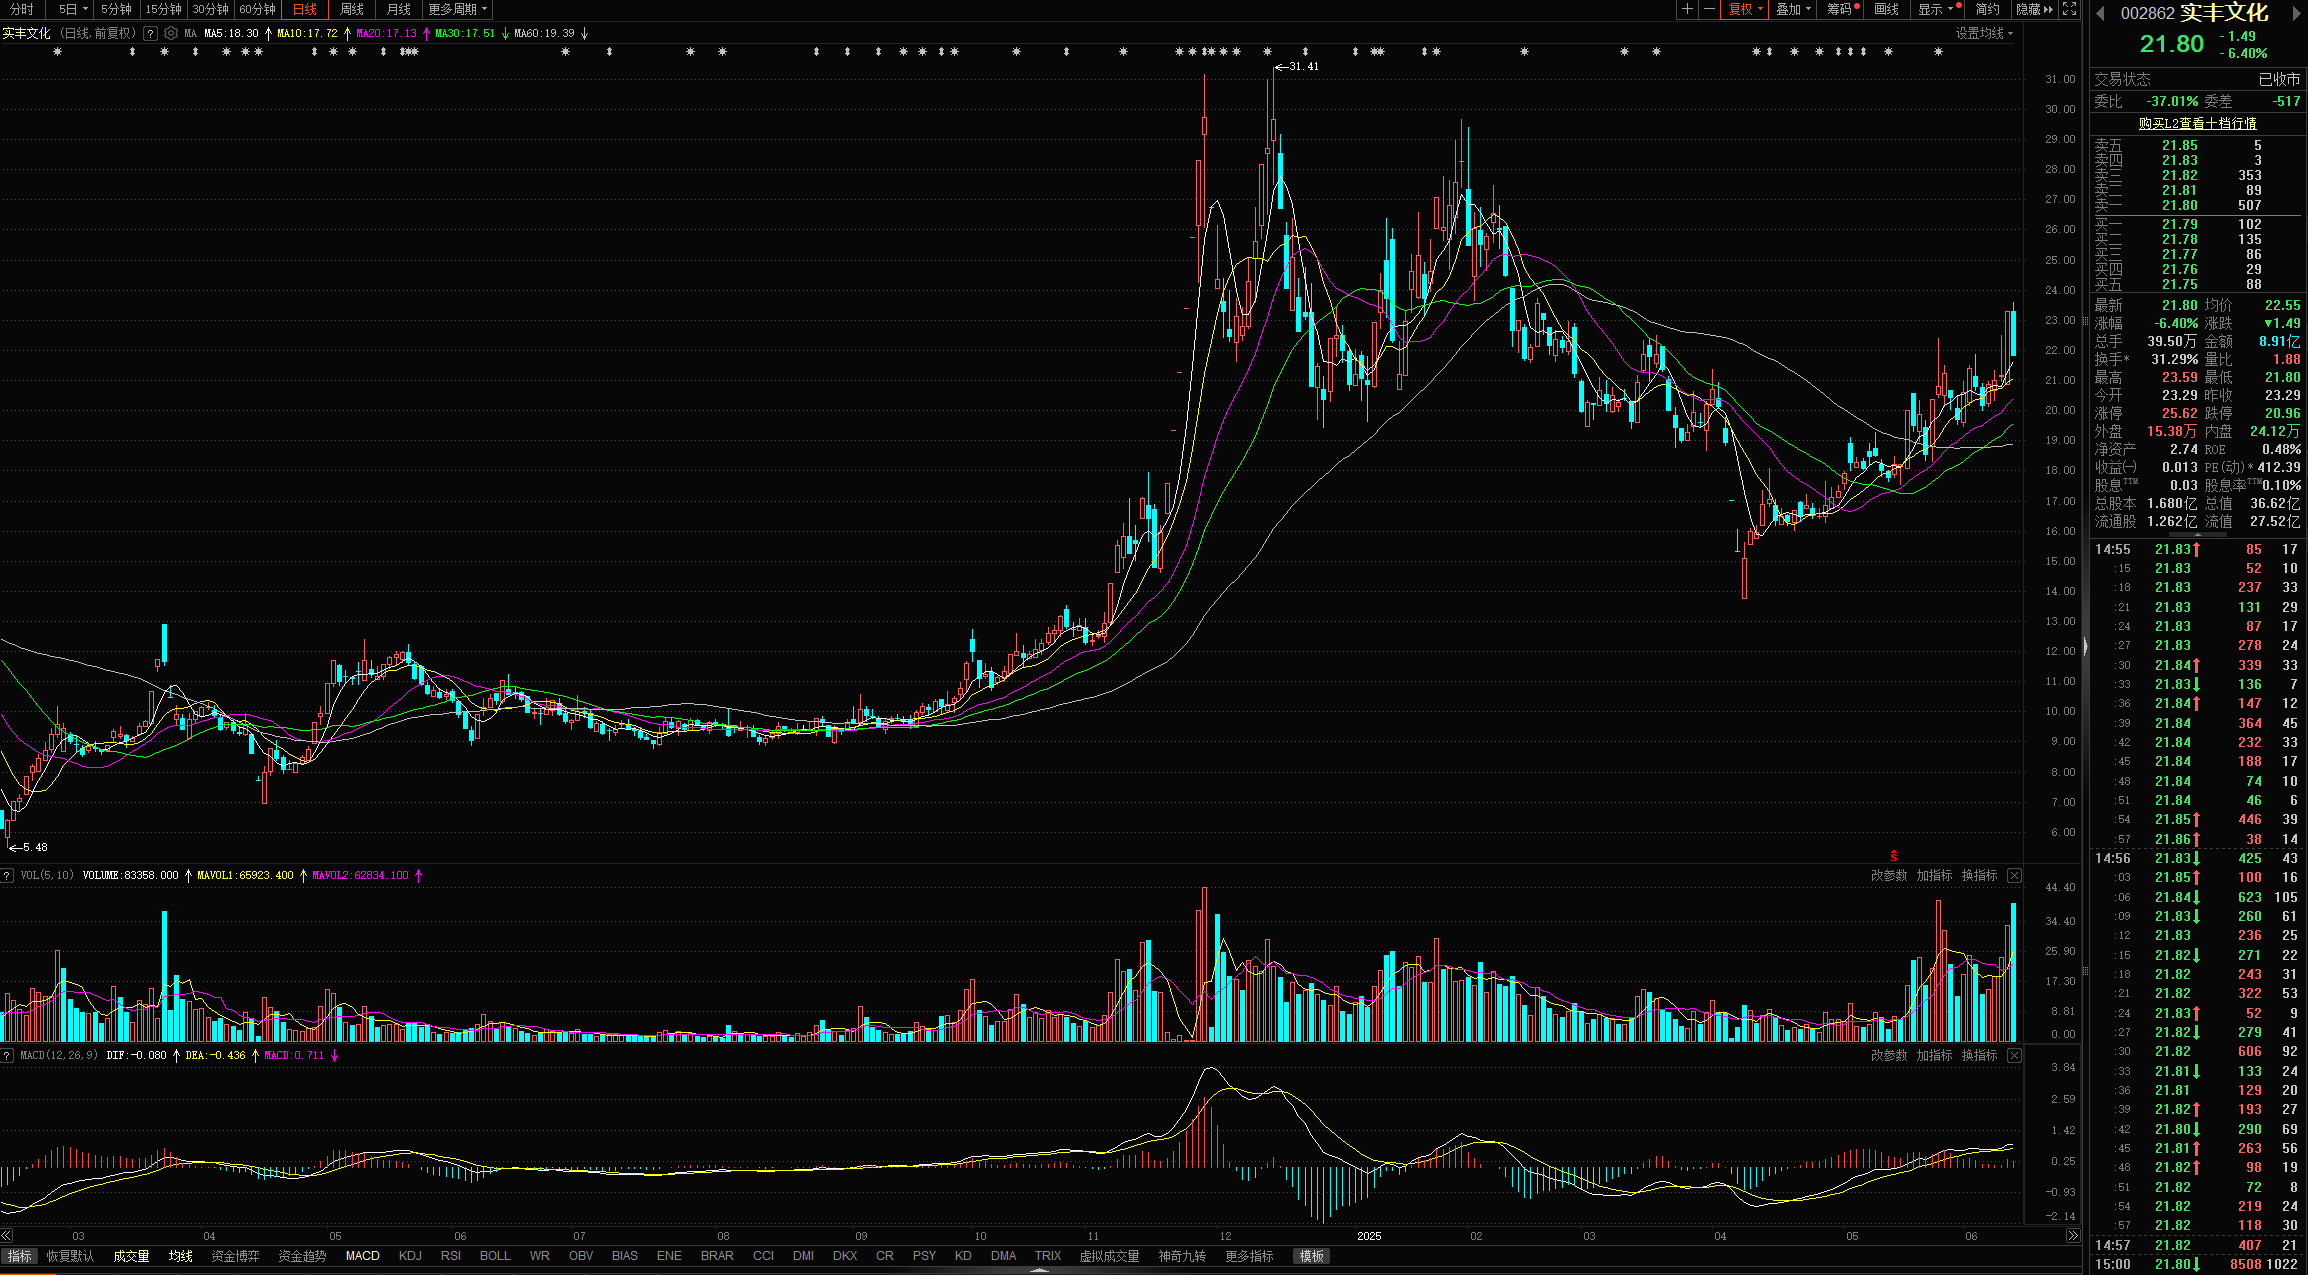
Task: Click 恢复默认 restore defaults button
Action: pos(70,1256)
